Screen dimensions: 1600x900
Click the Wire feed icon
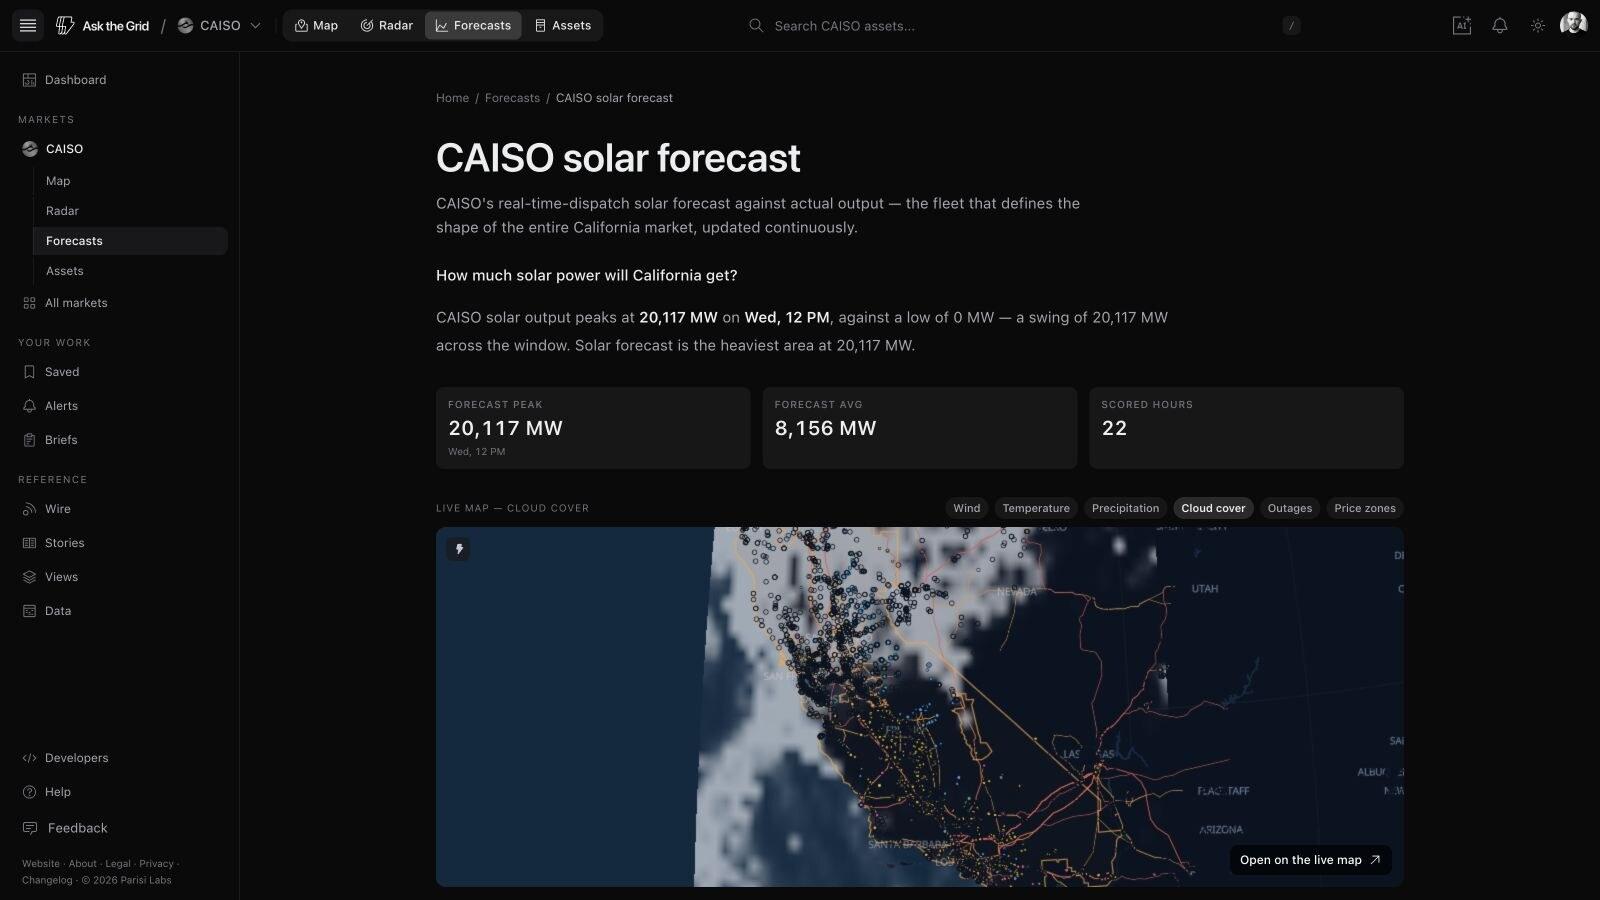29,509
